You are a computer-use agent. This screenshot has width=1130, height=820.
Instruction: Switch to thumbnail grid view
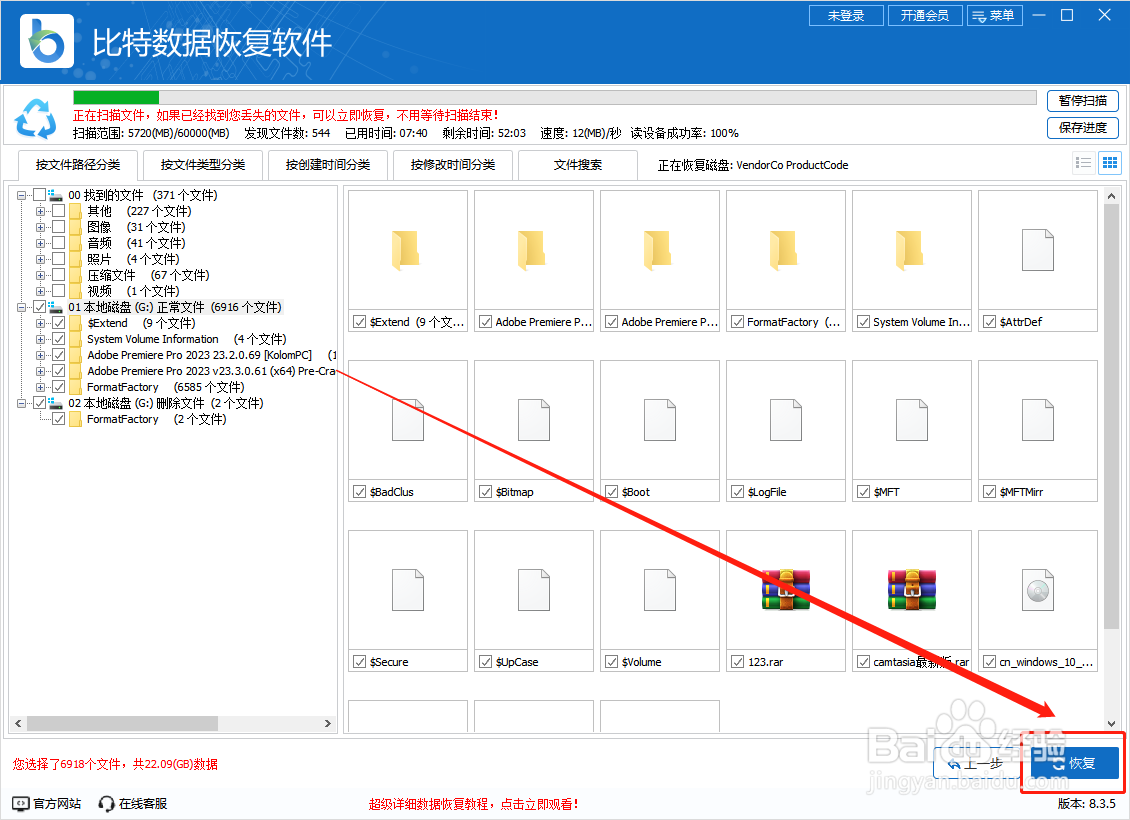tap(1109, 162)
